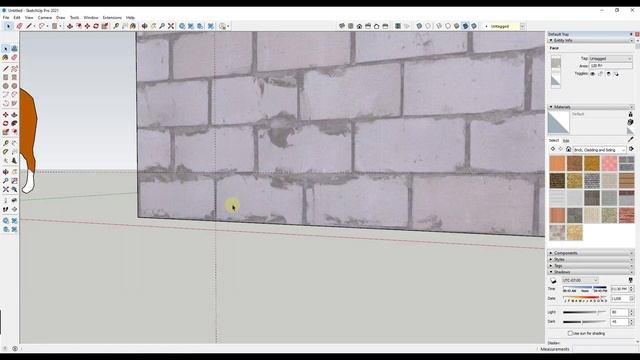Viewport: 640px width, 360px height.
Task: Expand the Styles panel
Action: [x=591, y=259]
